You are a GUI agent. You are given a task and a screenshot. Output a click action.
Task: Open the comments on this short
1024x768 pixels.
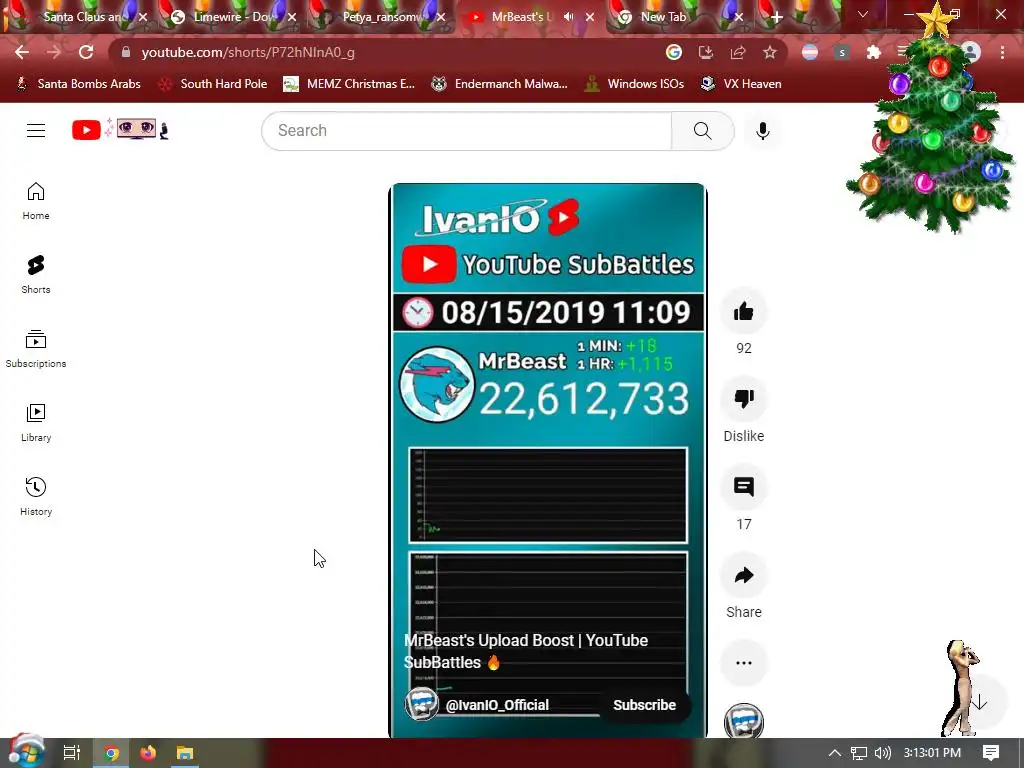pos(743,487)
